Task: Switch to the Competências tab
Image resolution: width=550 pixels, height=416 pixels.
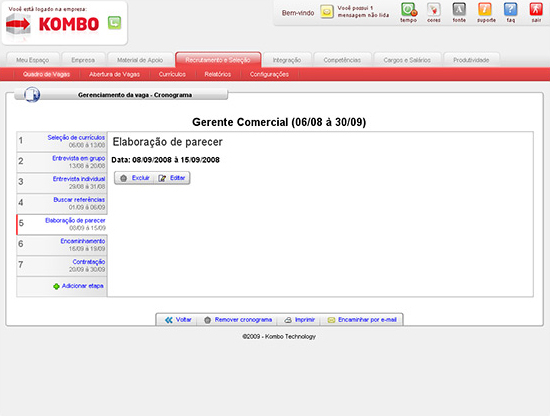Action: pos(342,60)
